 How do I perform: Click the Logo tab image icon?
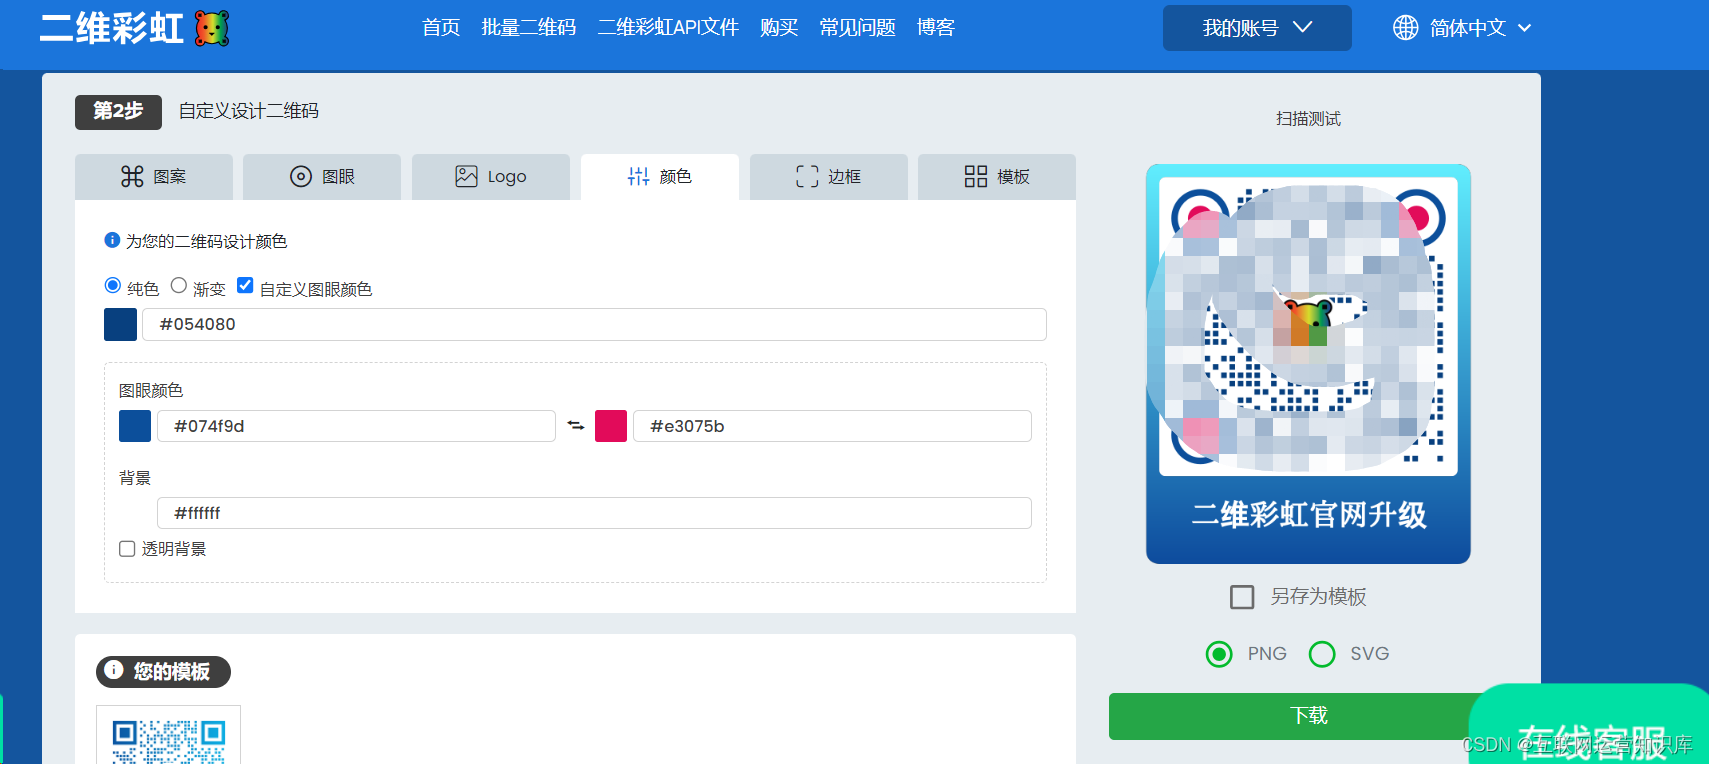pos(466,177)
